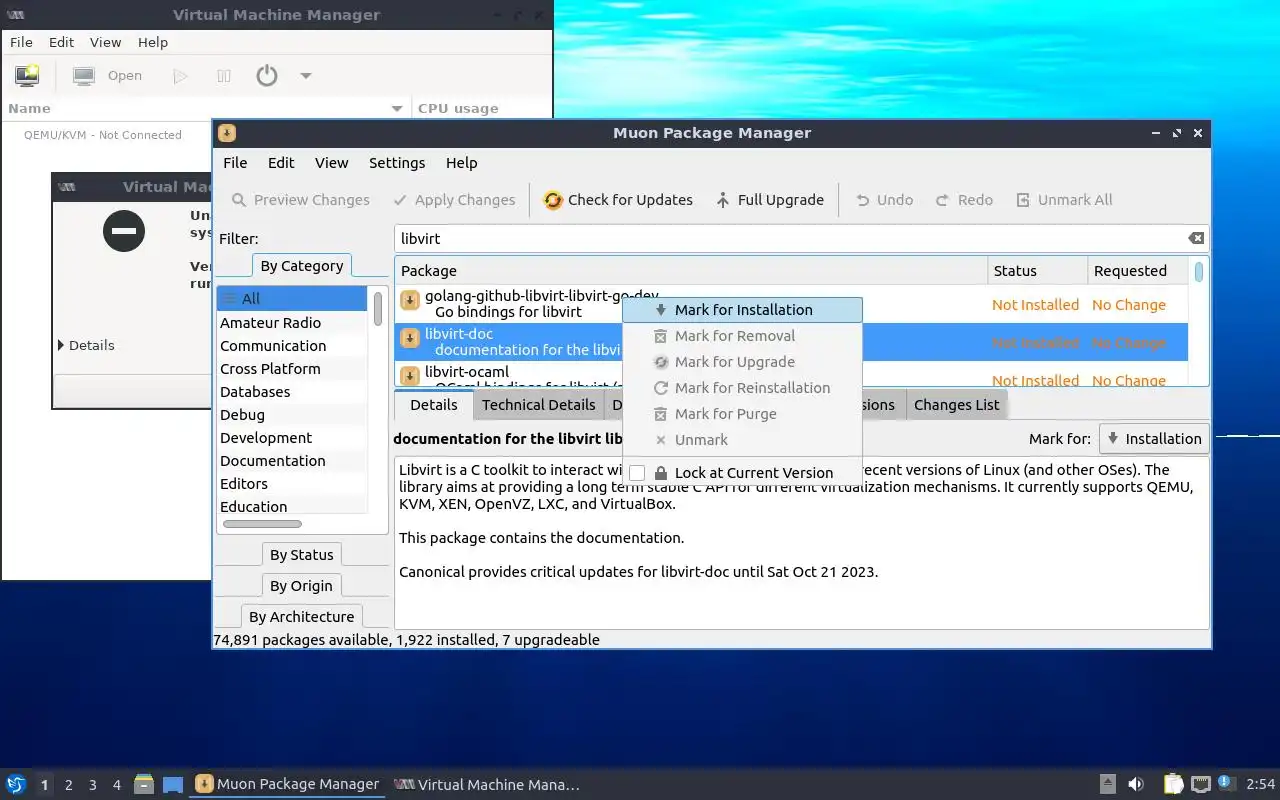Open the file manager taskbar launcher

[x=144, y=784]
